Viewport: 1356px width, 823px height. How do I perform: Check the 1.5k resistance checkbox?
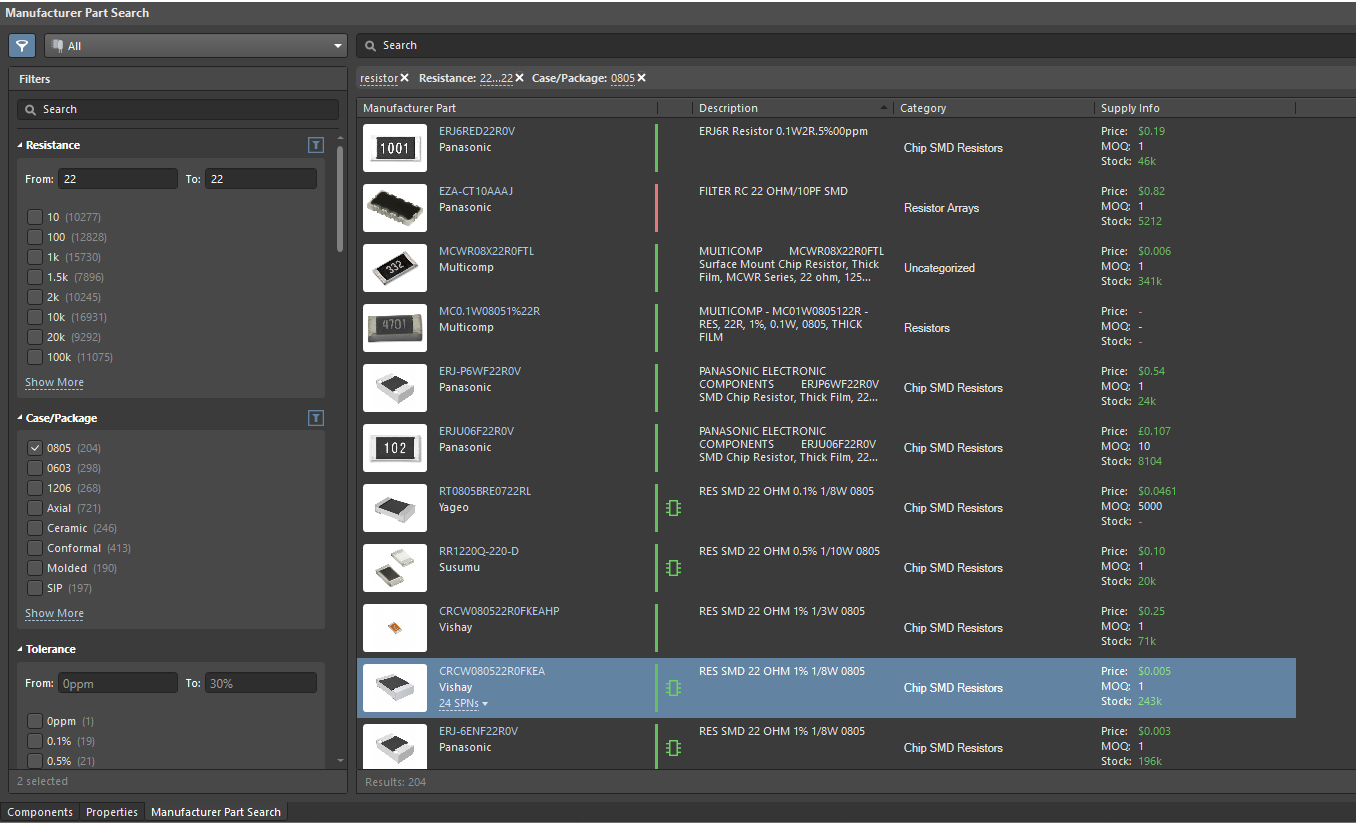tap(35, 277)
